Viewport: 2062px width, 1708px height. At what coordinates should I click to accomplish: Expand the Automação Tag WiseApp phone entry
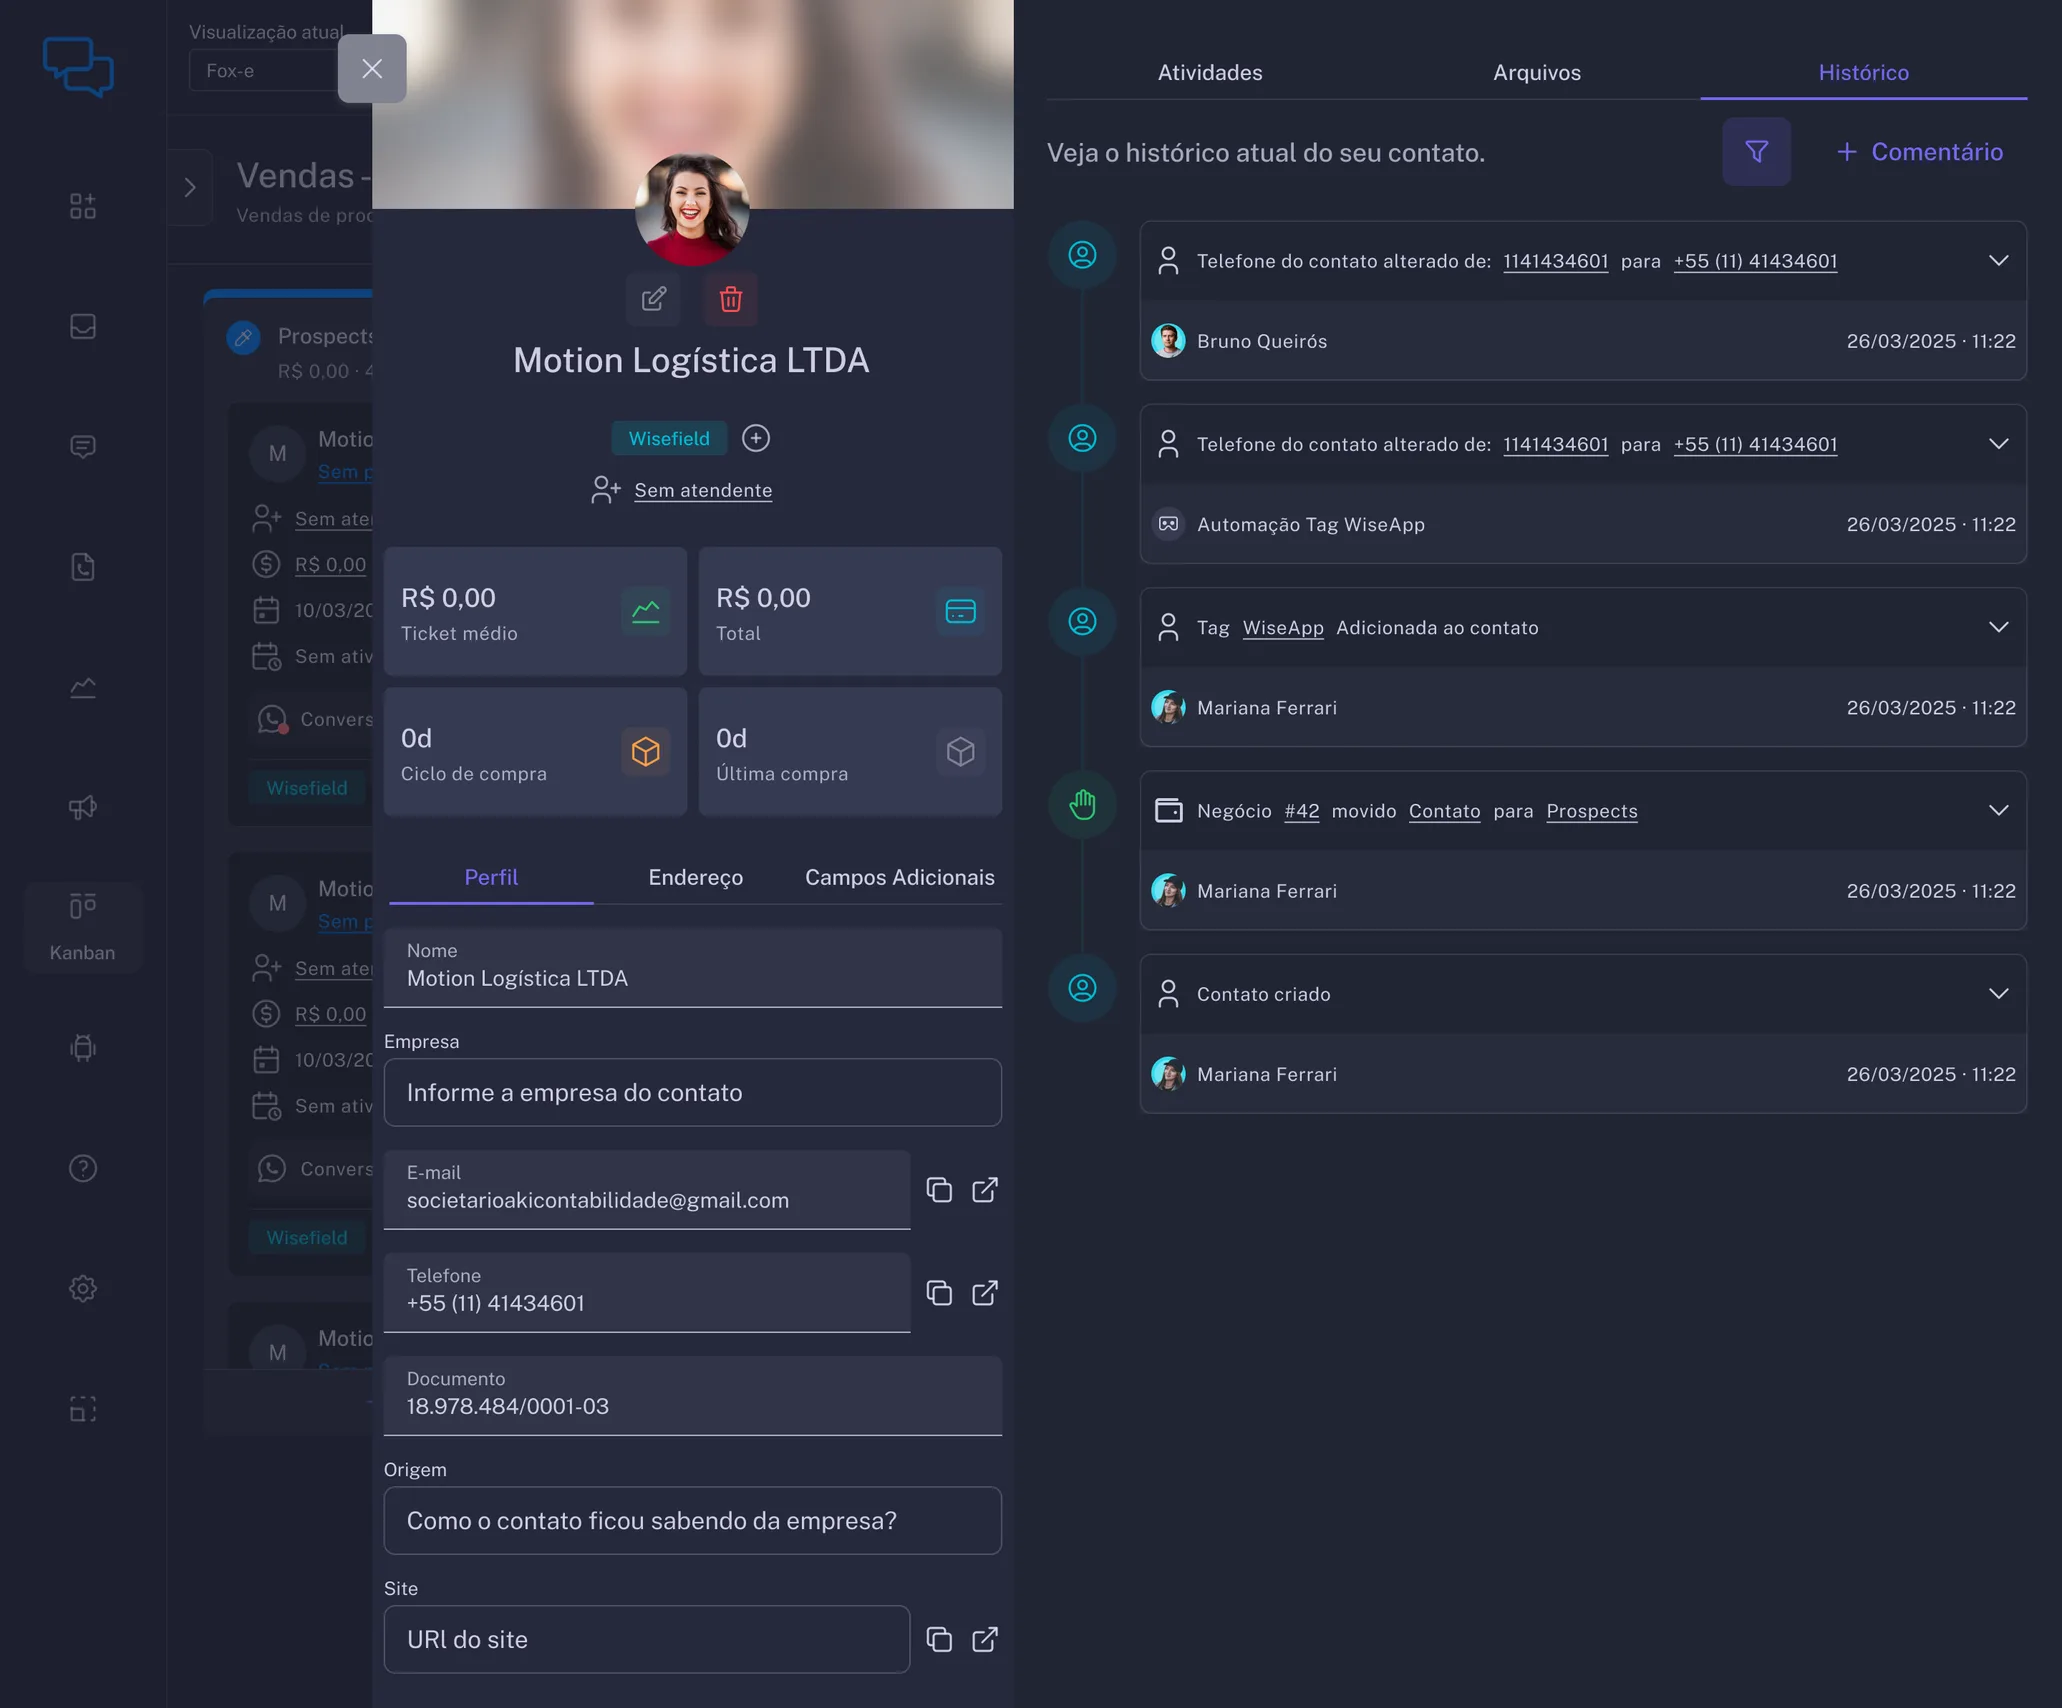1998,444
